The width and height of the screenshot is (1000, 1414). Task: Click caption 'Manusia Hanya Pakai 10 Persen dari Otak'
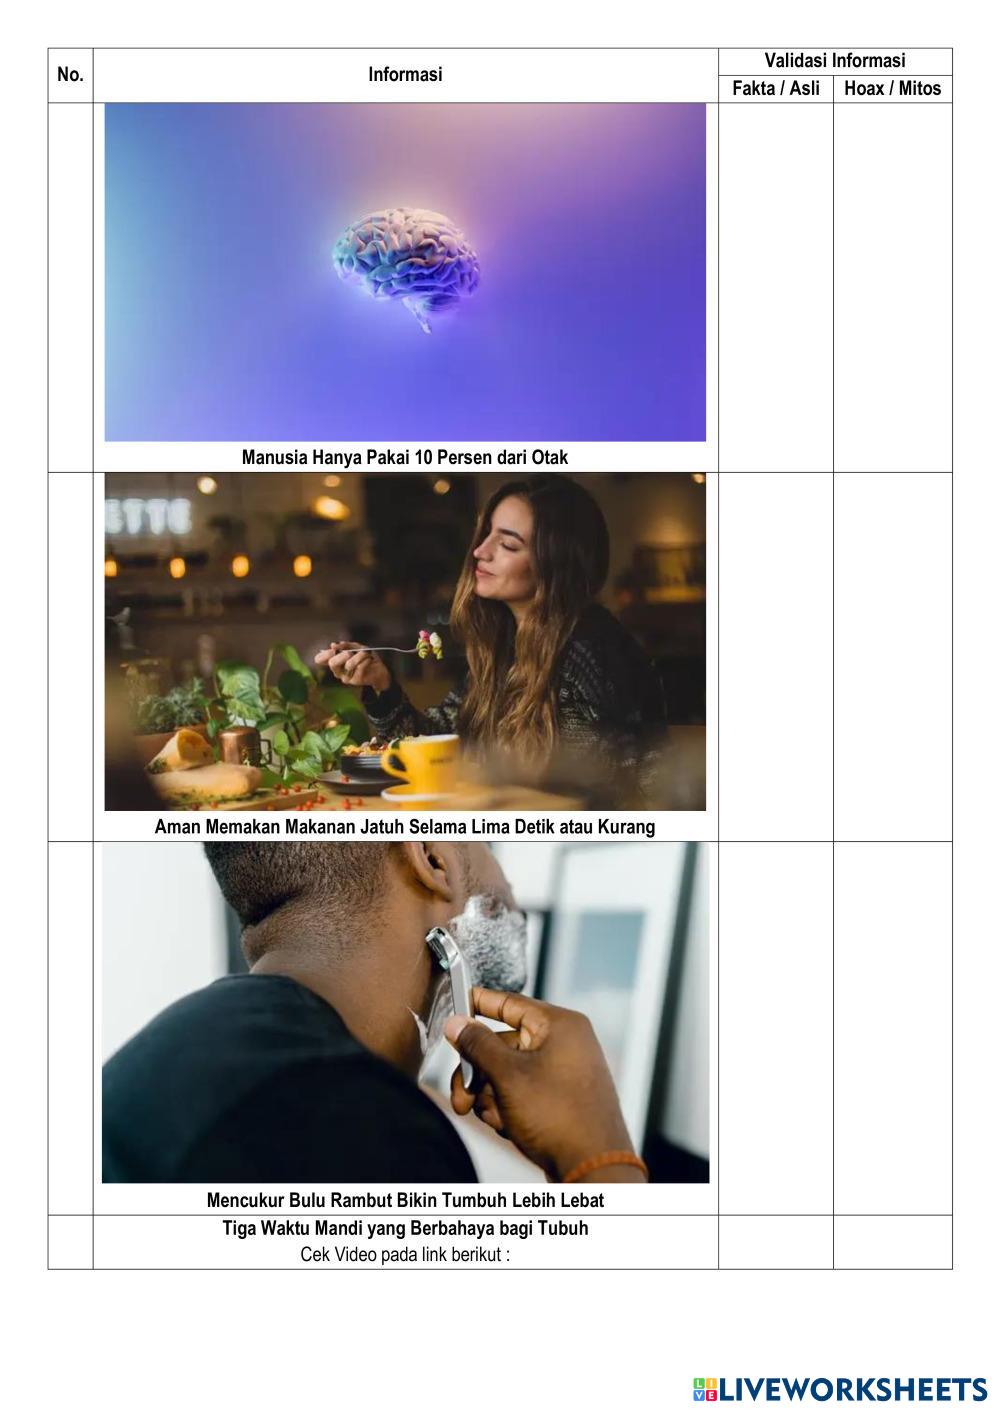tap(405, 457)
